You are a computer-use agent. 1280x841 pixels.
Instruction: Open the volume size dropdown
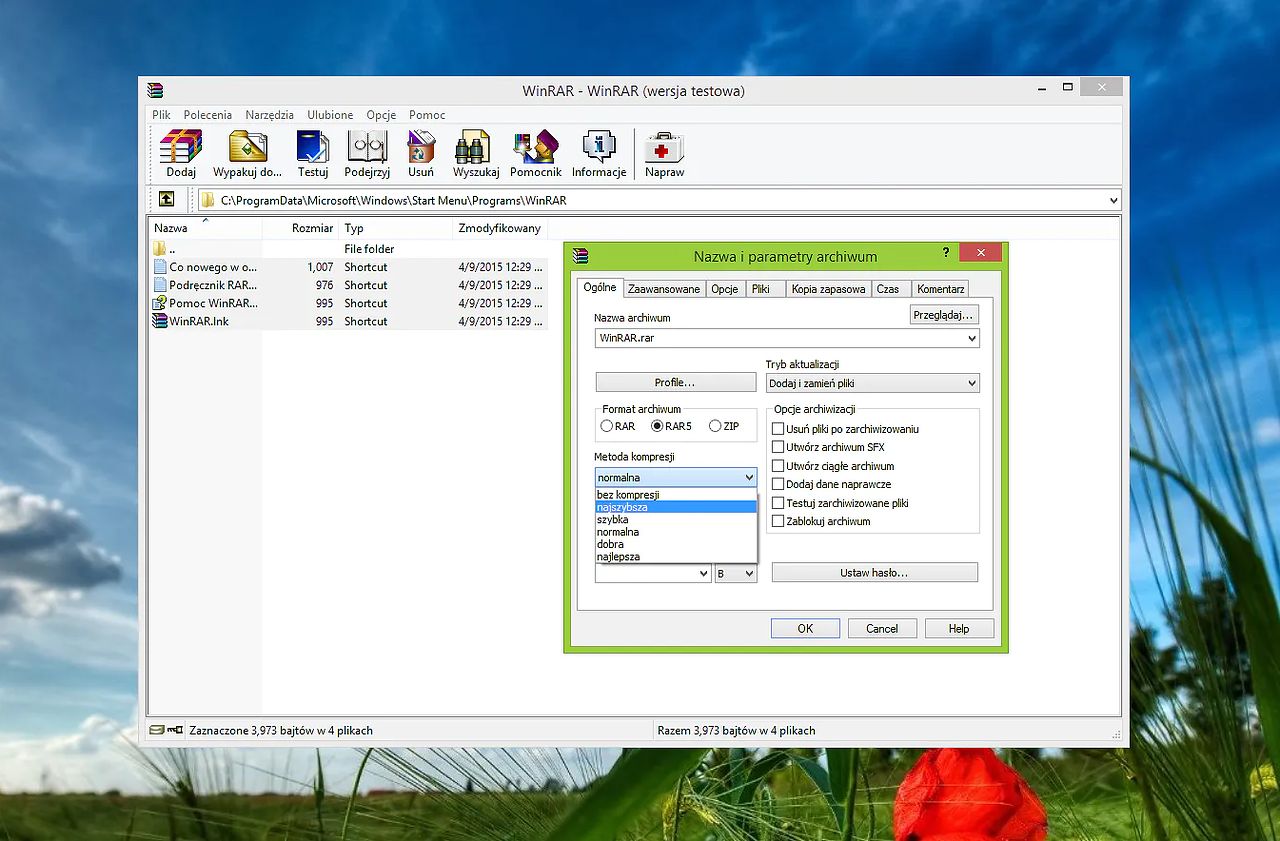point(704,574)
